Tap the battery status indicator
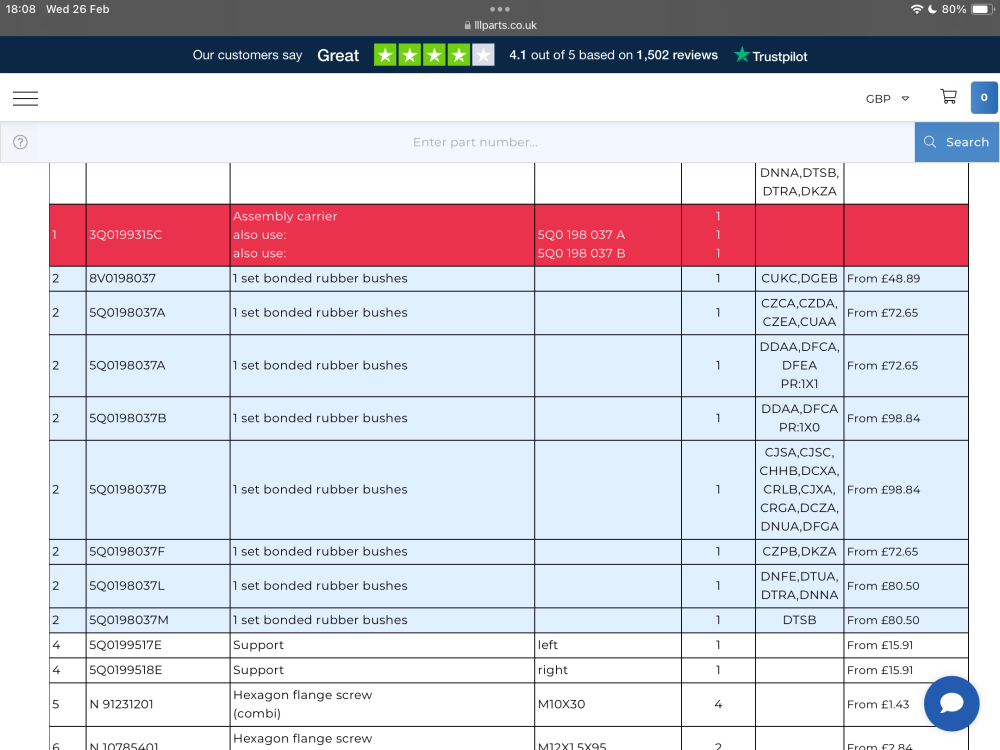The height and width of the screenshot is (750, 1000). pyautogui.click(x=982, y=9)
